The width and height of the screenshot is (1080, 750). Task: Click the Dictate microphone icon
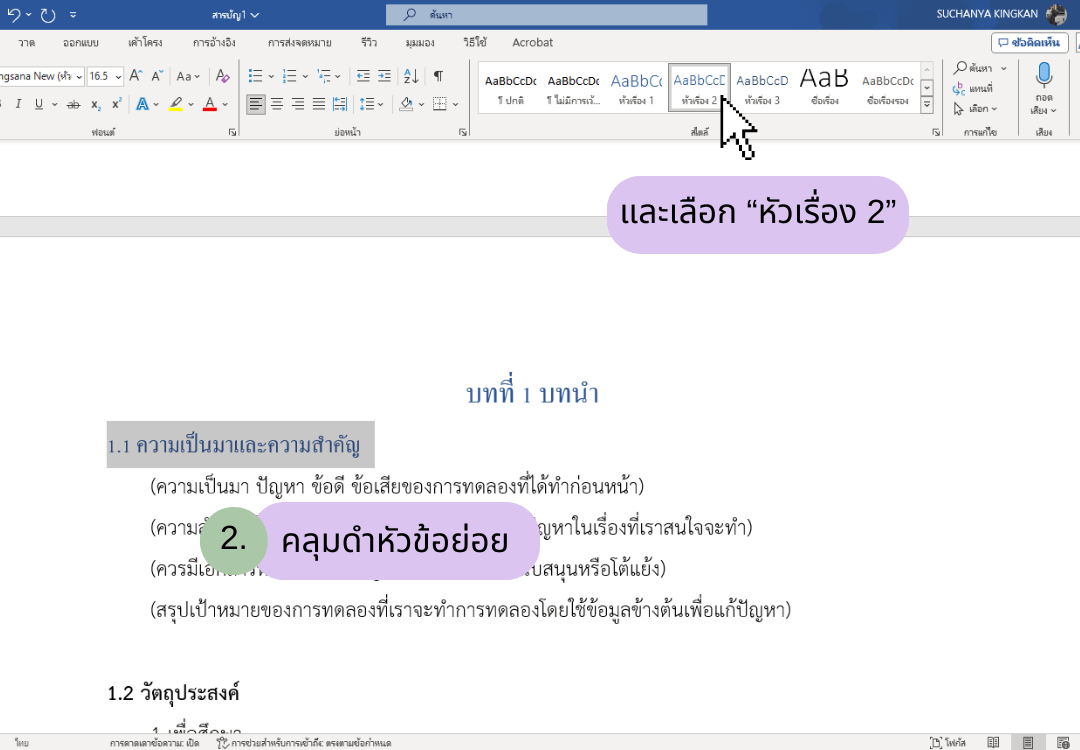click(1043, 74)
